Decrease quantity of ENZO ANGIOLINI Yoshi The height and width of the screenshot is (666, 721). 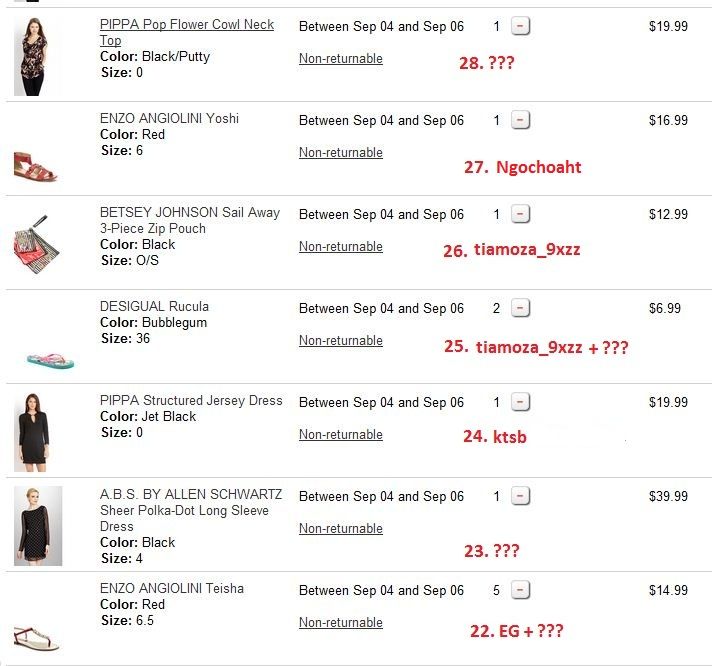coord(520,121)
